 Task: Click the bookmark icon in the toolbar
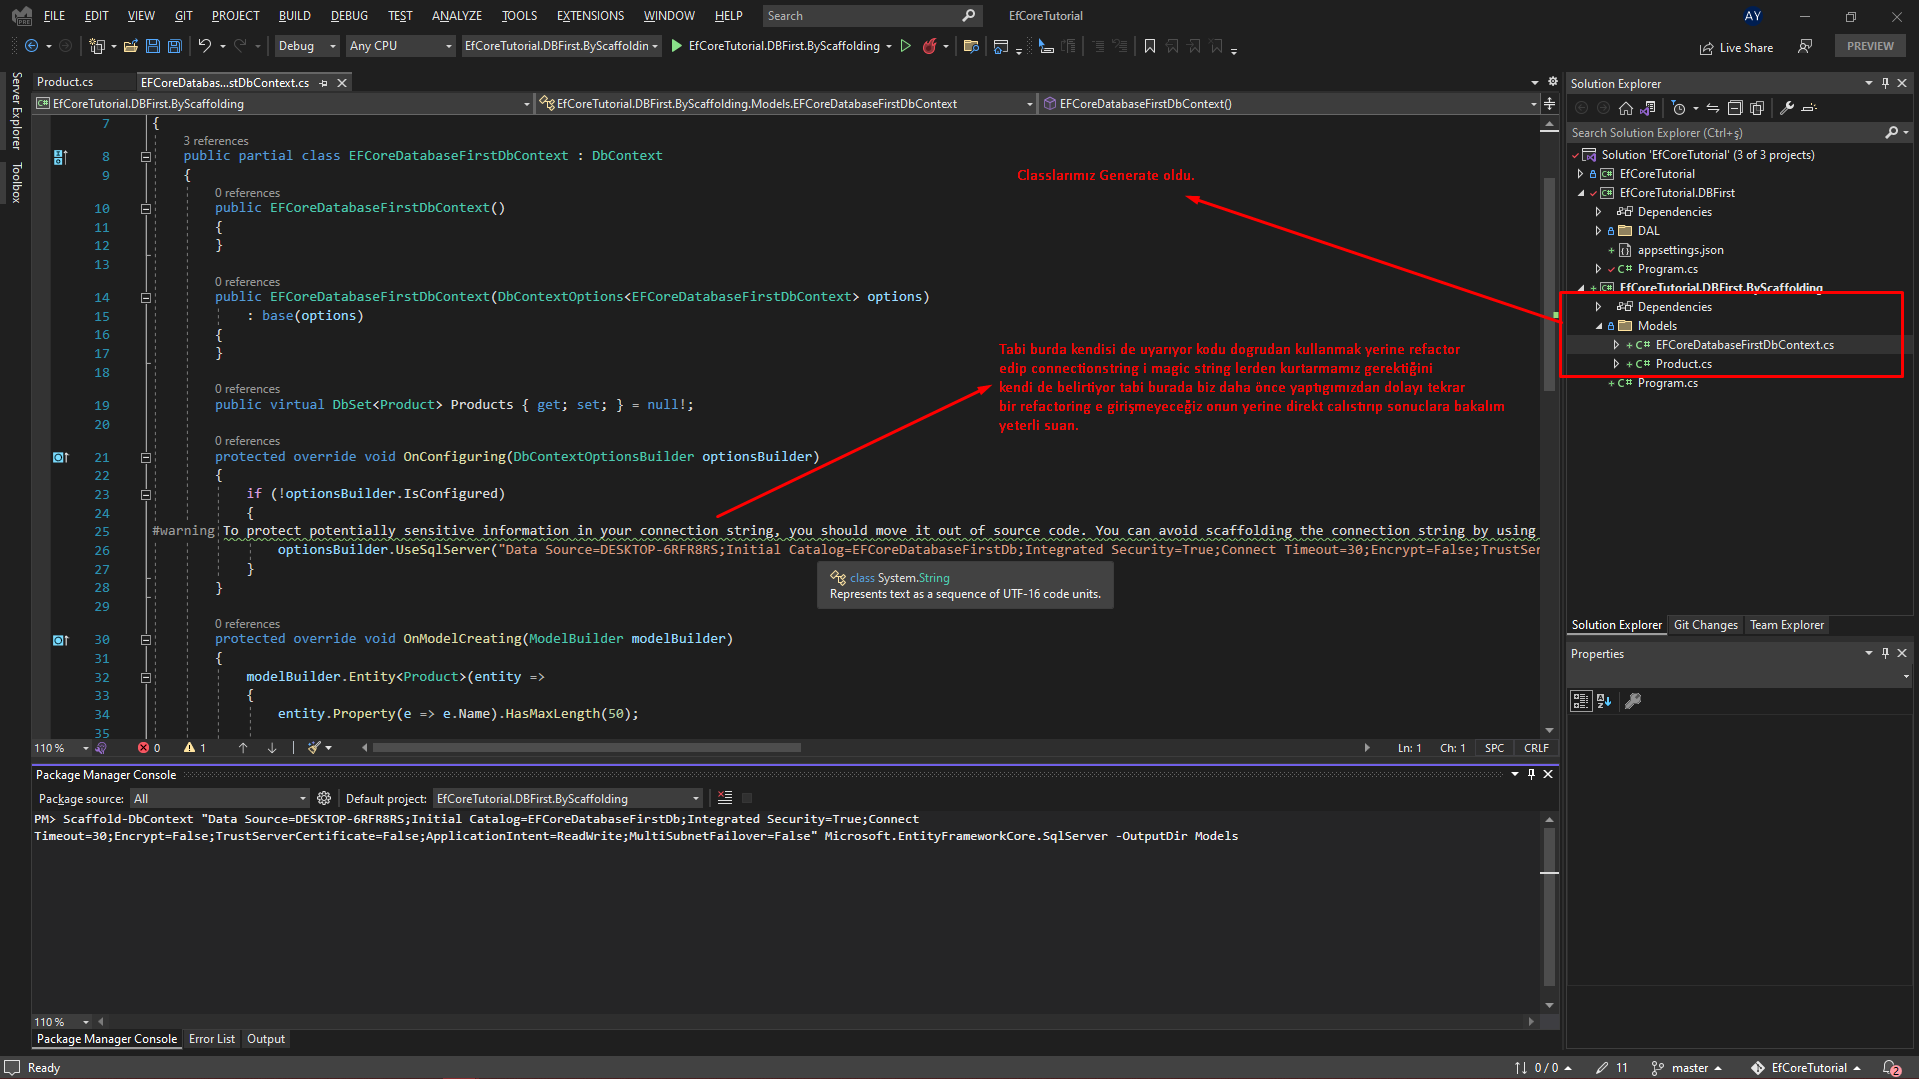pos(1150,46)
